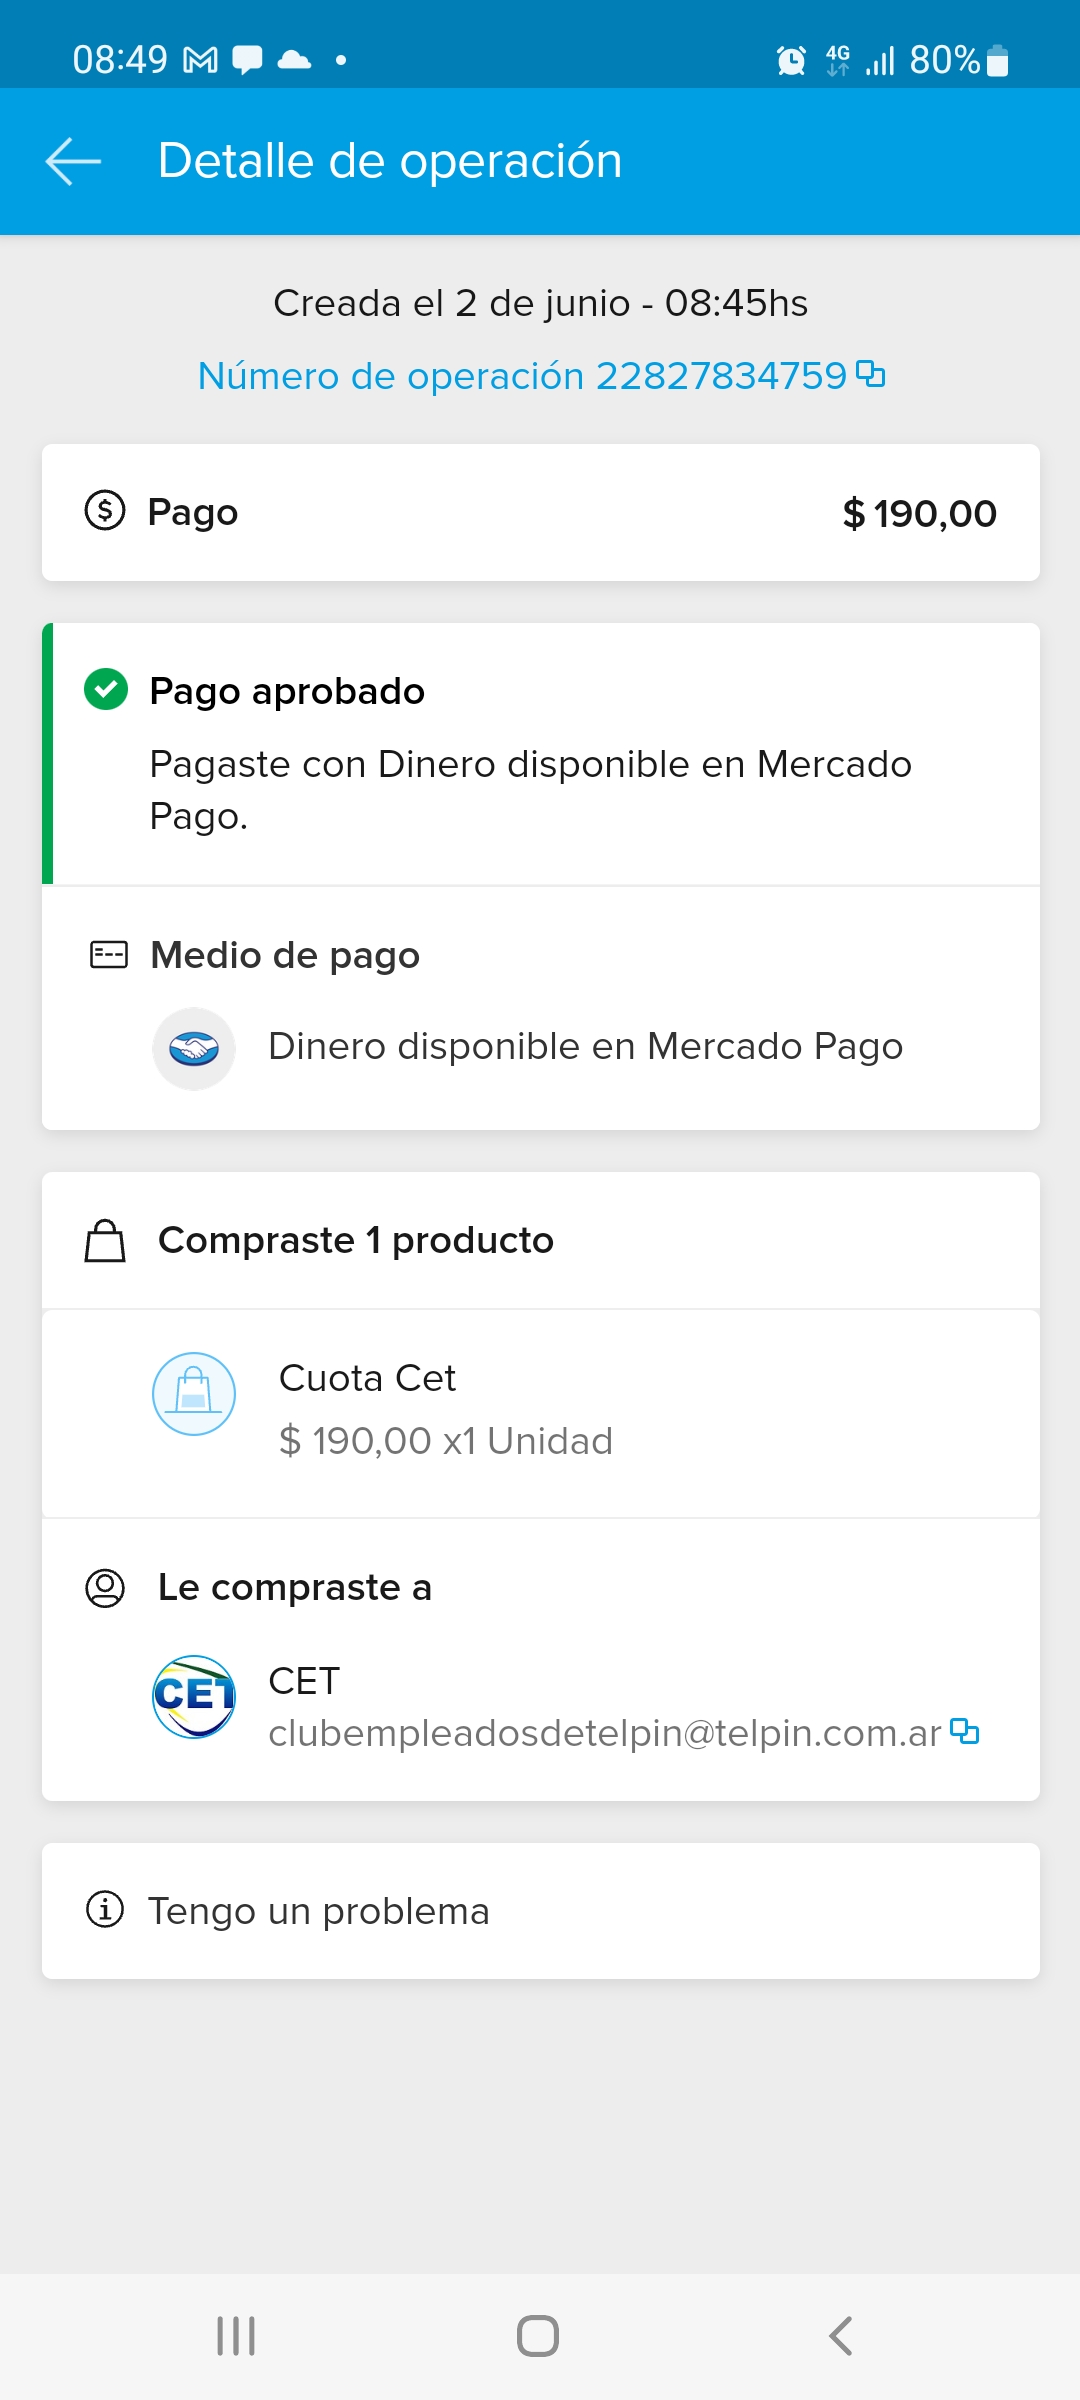Tap Número de operación 22827834759 link
1080x2400 pixels.
click(522, 376)
